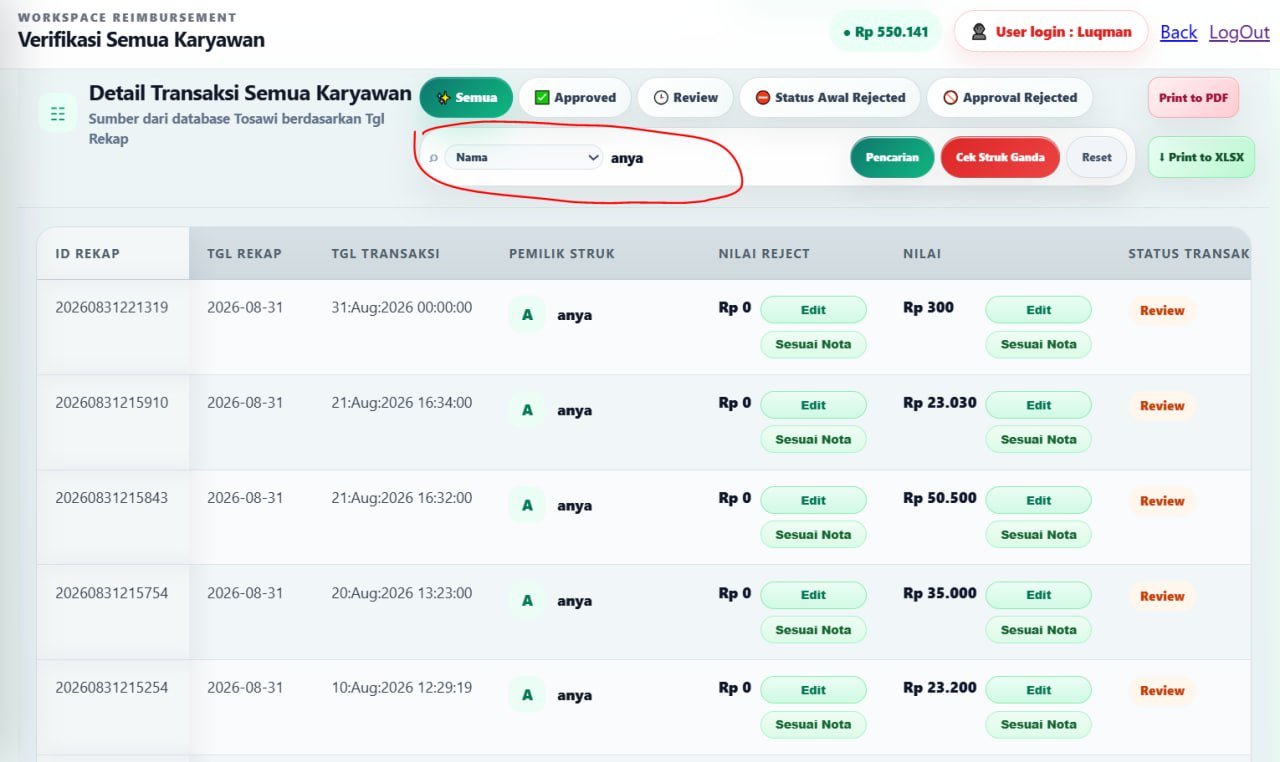Click the PEMILIK STRUK column header

click(562, 253)
